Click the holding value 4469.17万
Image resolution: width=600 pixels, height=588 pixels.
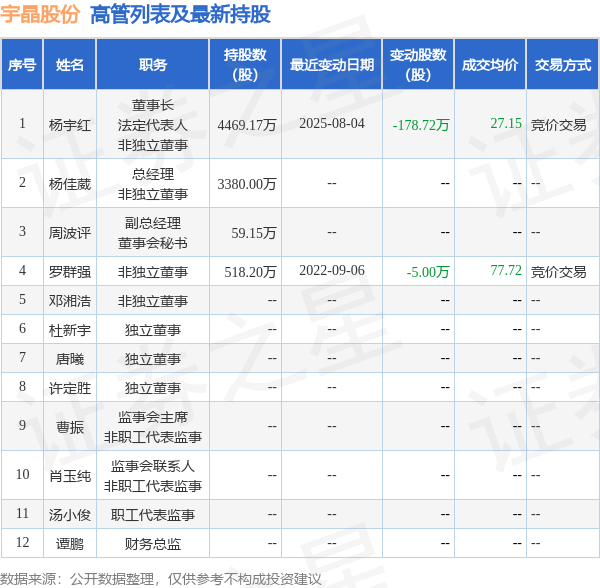click(247, 125)
